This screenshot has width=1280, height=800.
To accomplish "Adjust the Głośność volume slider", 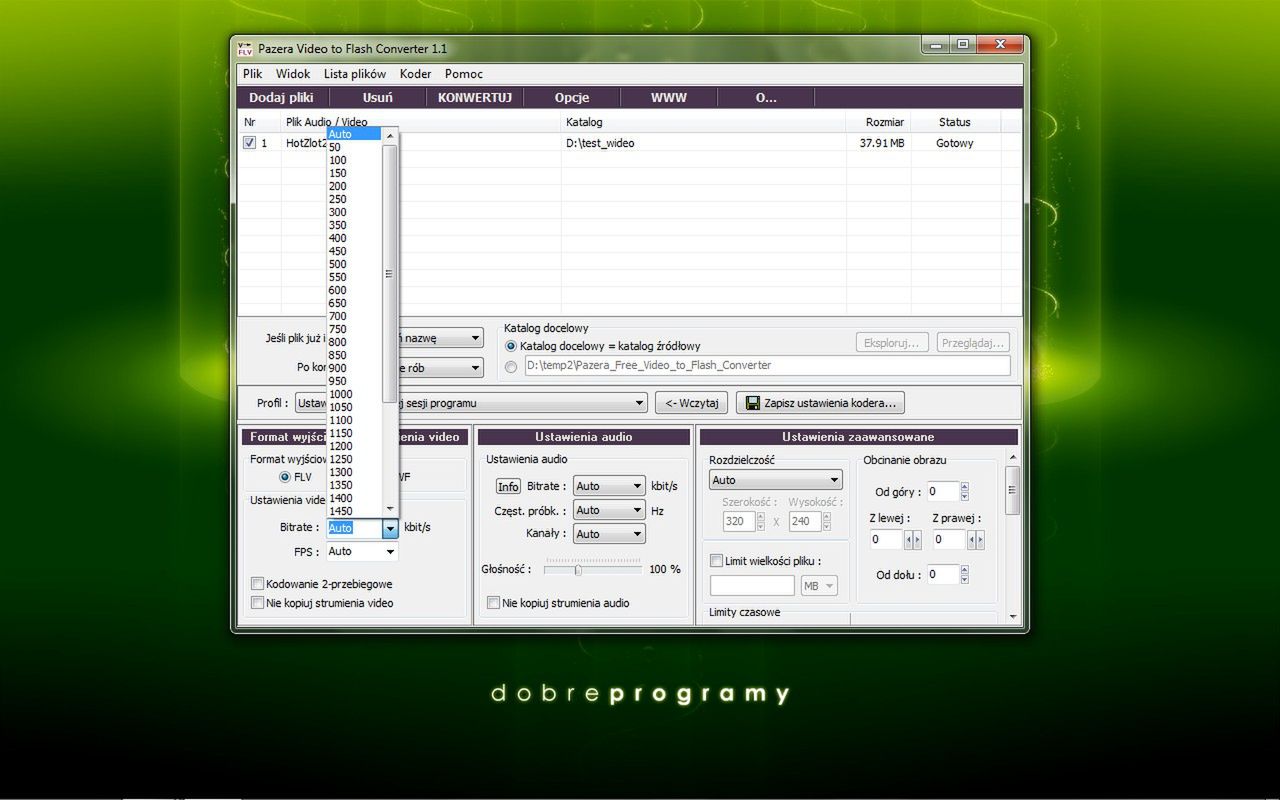I will coord(578,570).
